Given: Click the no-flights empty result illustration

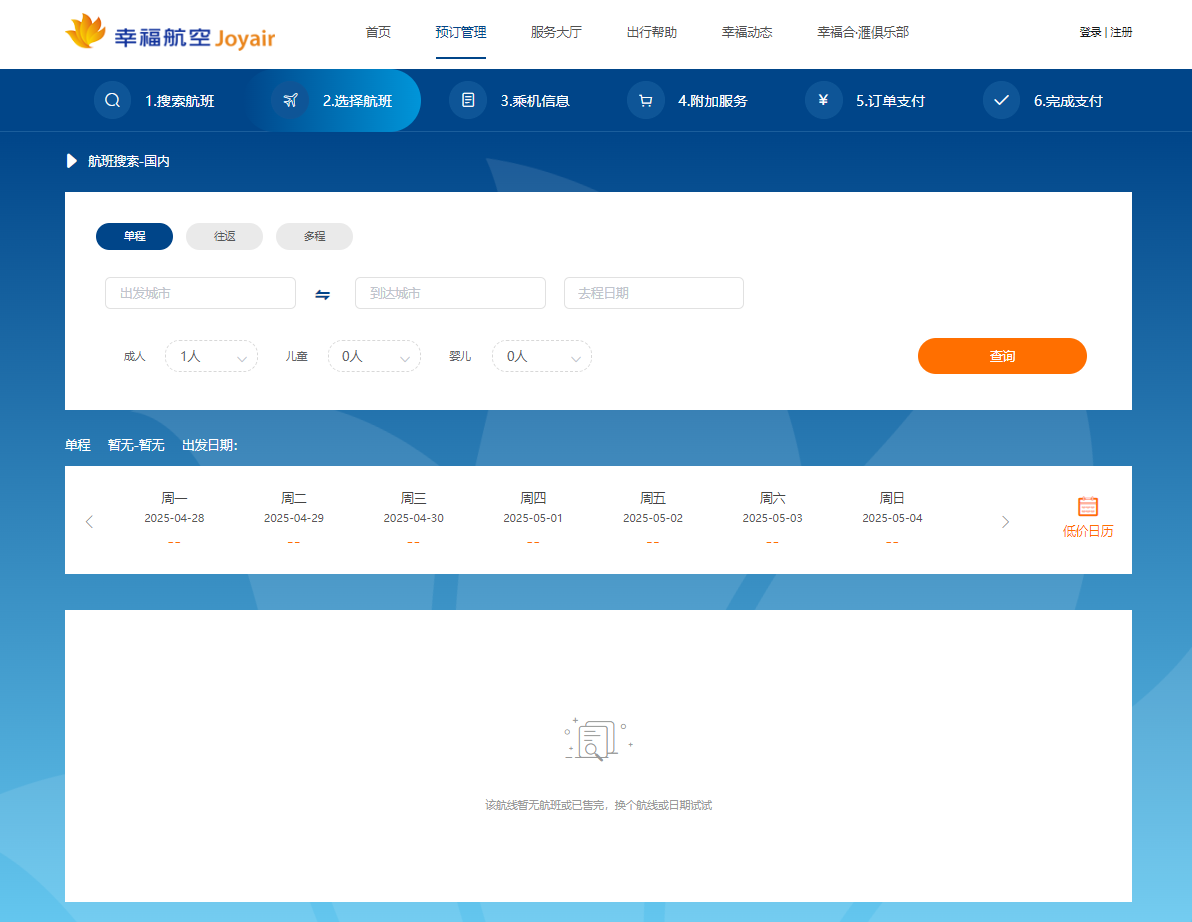Looking at the screenshot, I should pyautogui.click(x=598, y=739).
